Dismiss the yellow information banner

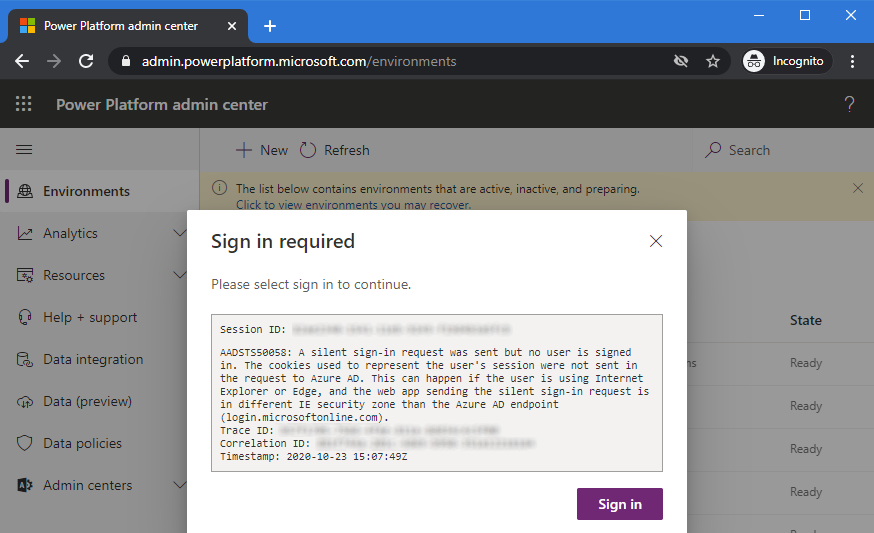857,188
